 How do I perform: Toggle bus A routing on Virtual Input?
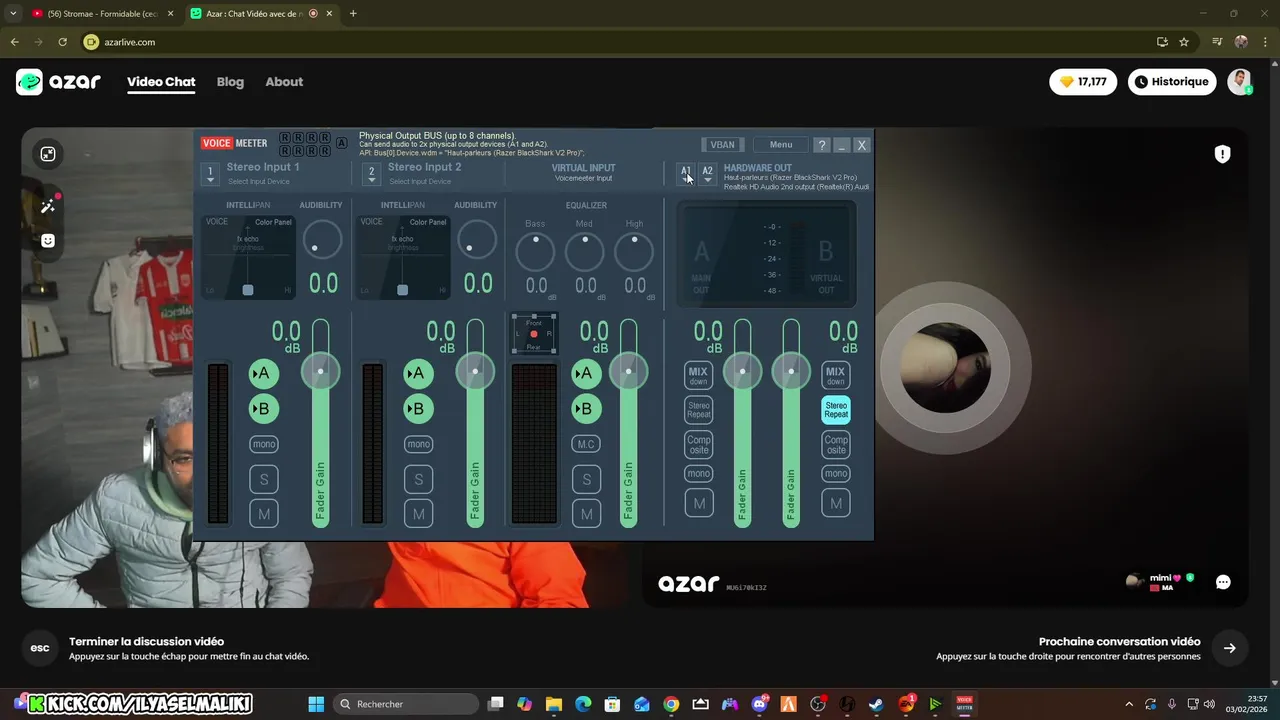pyautogui.click(x=586, y=373)
